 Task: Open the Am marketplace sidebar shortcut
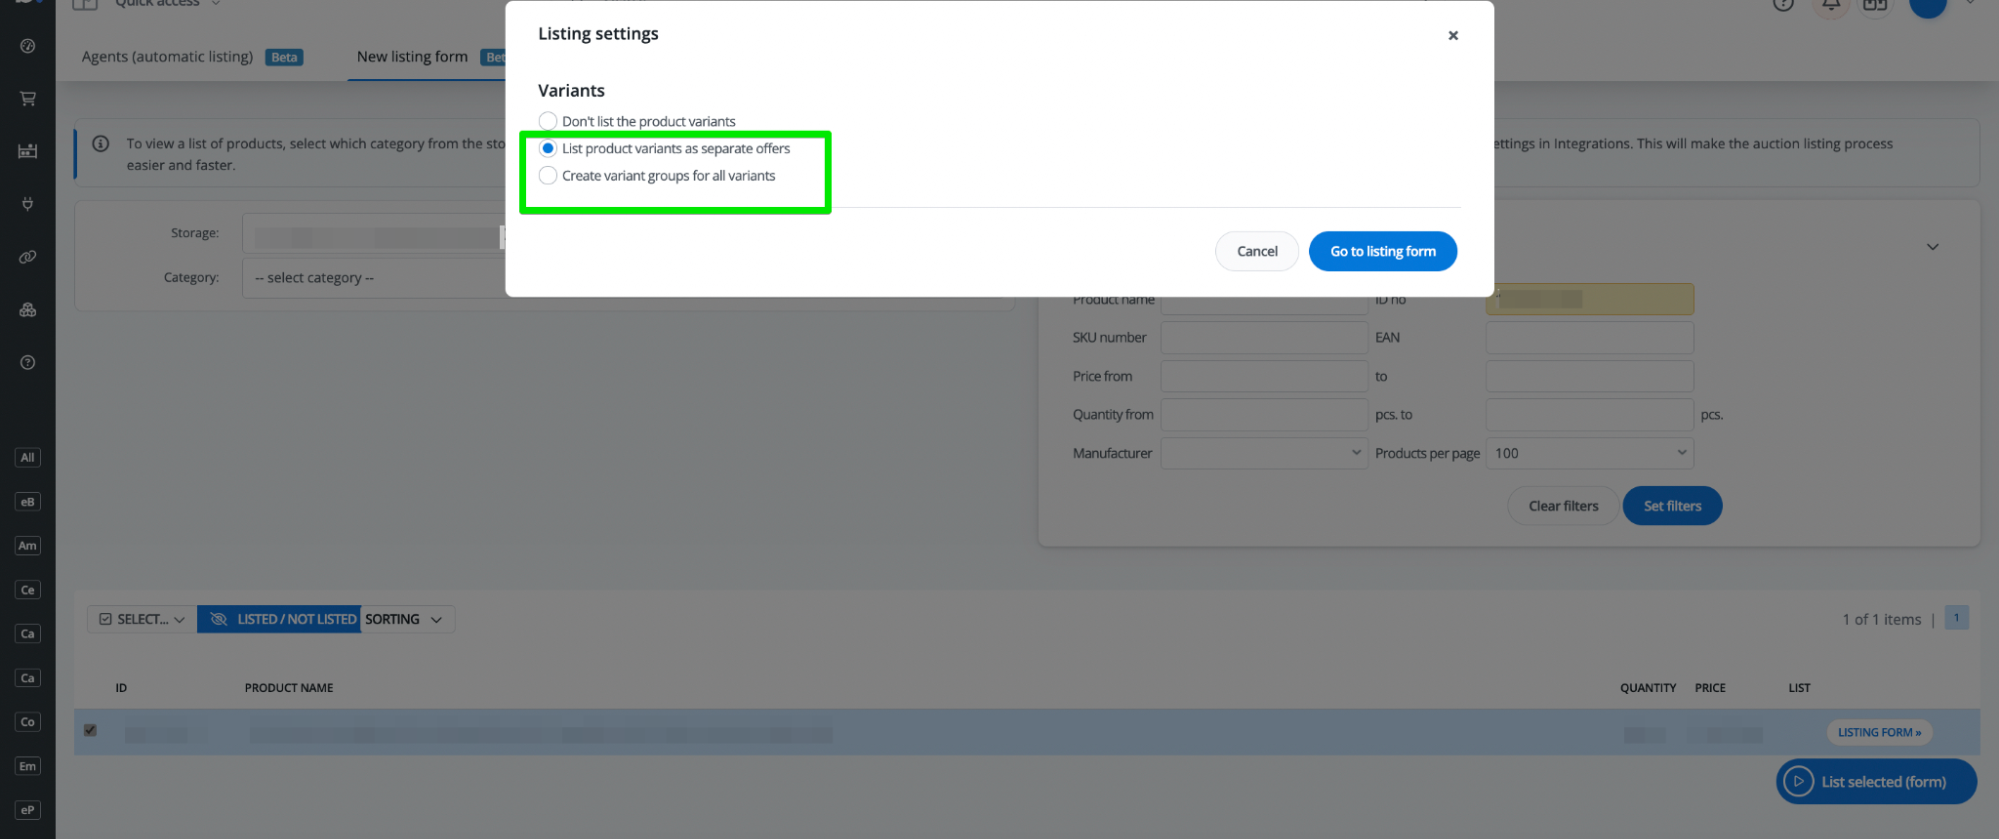pos(28,546)
